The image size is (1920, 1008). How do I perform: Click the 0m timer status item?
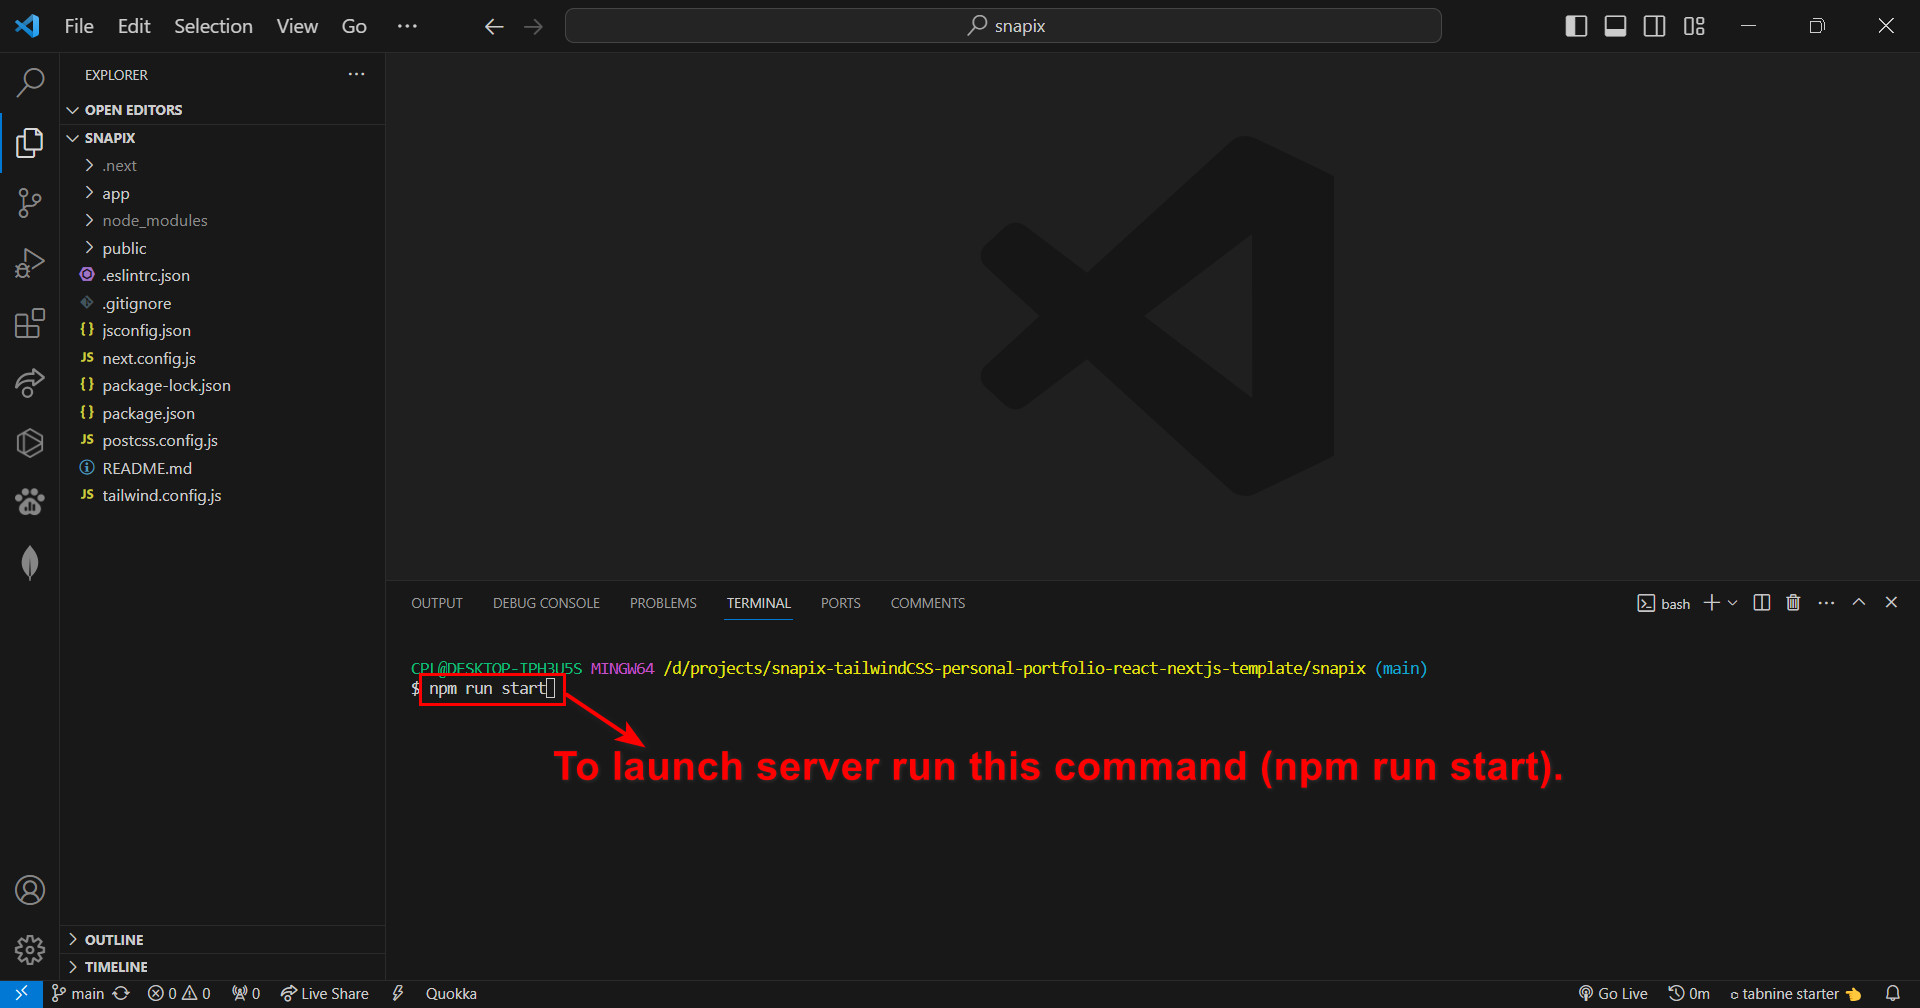point(1689,993)
